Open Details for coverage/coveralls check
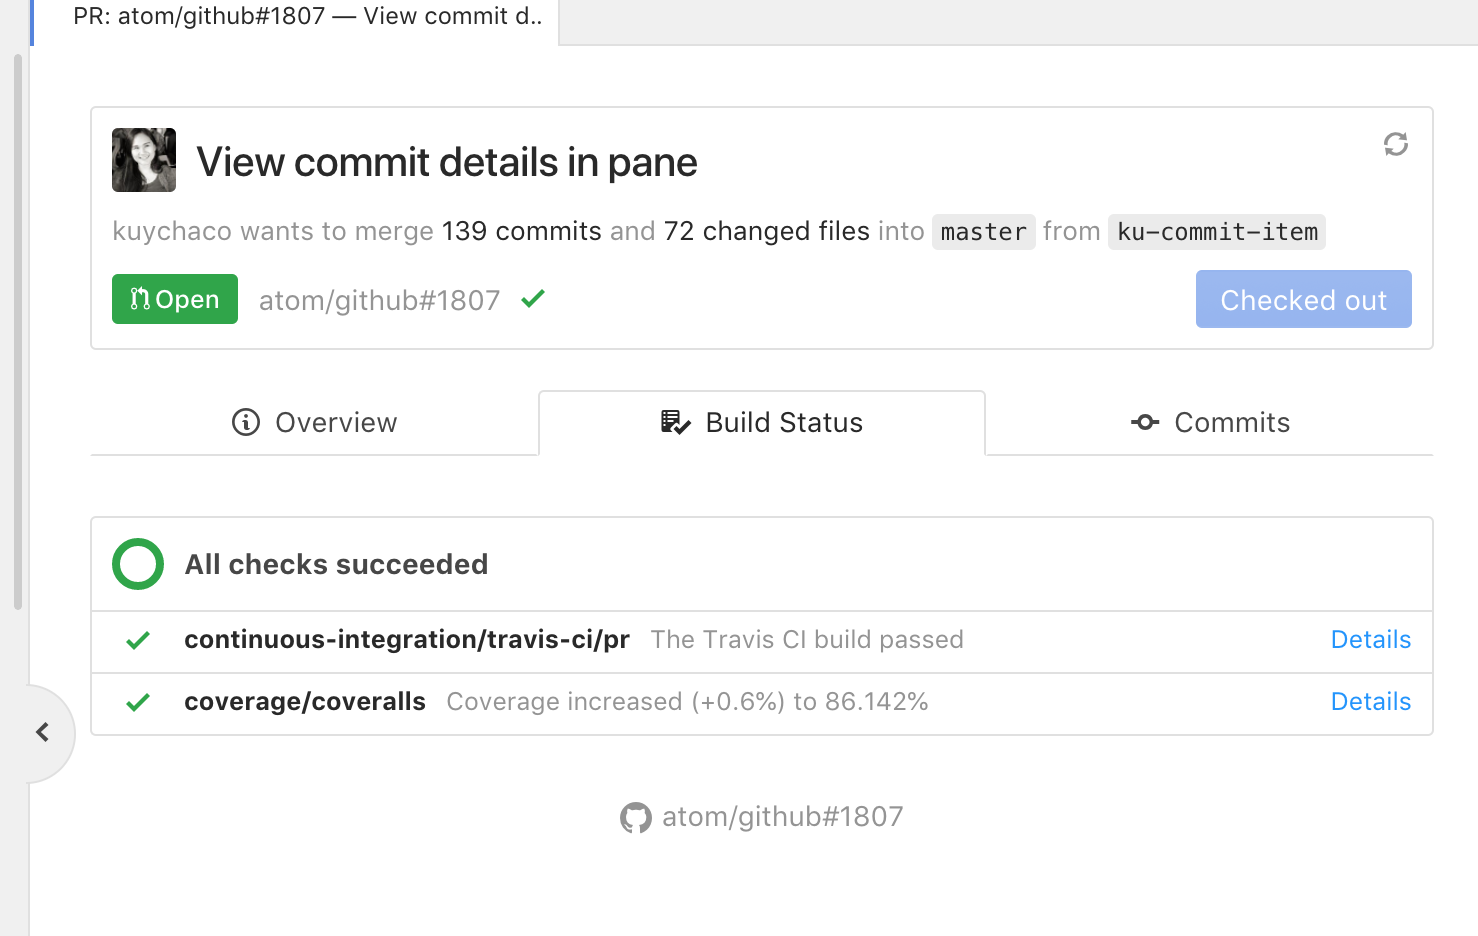The image size is (1478, 936). pyautogui.click(x=1371, y=702)
